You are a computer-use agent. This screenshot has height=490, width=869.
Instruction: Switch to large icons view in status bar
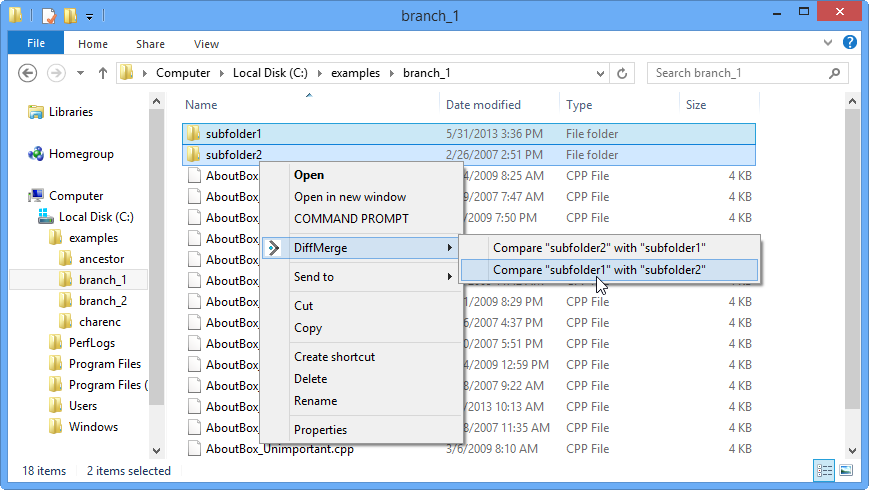coord(846,470)
